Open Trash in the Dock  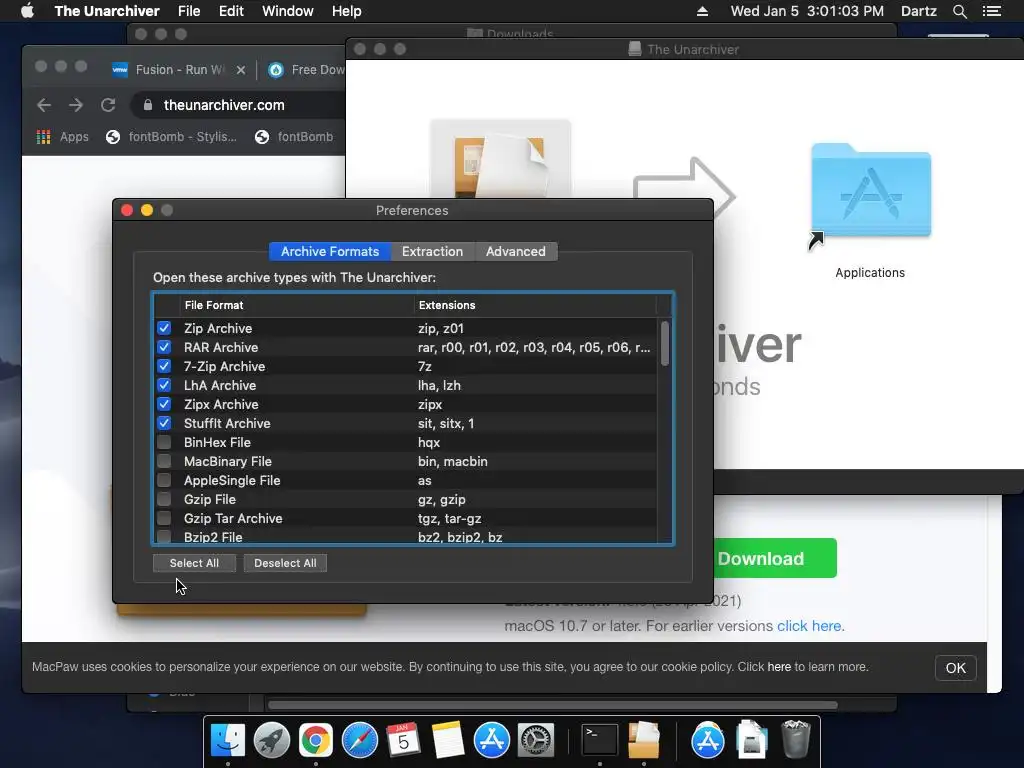(795, 739)
